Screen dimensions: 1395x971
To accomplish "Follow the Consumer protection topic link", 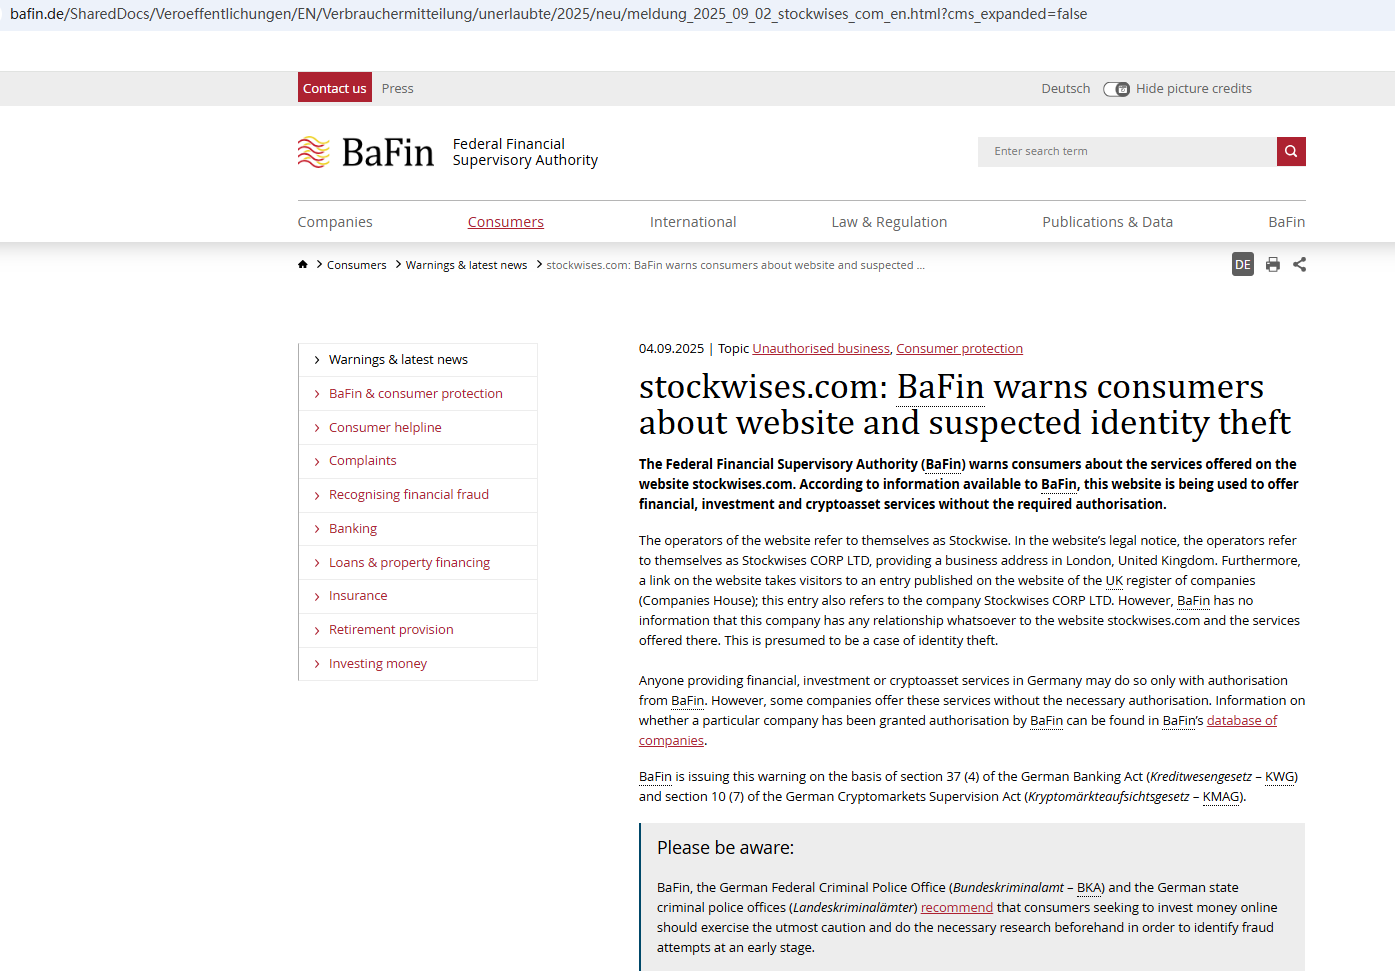I will (959, 348).
